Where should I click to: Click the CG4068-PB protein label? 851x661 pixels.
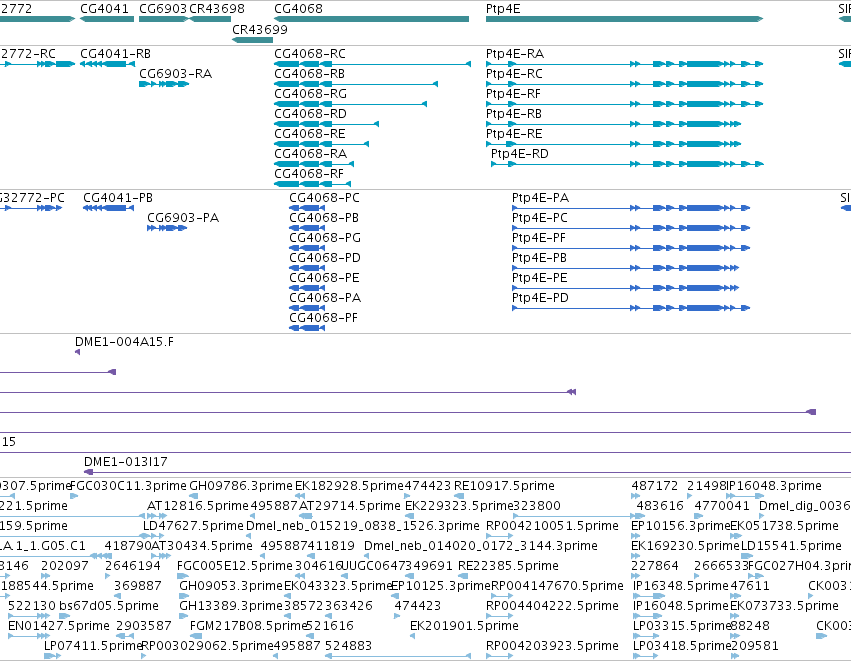[x=324, y=218]
